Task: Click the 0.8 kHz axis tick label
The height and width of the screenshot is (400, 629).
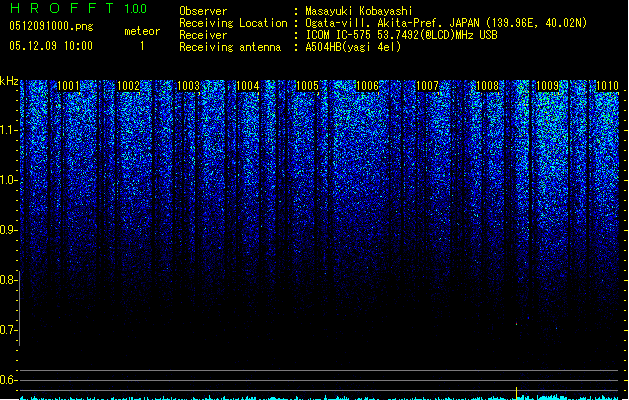Action: [8, 280]
